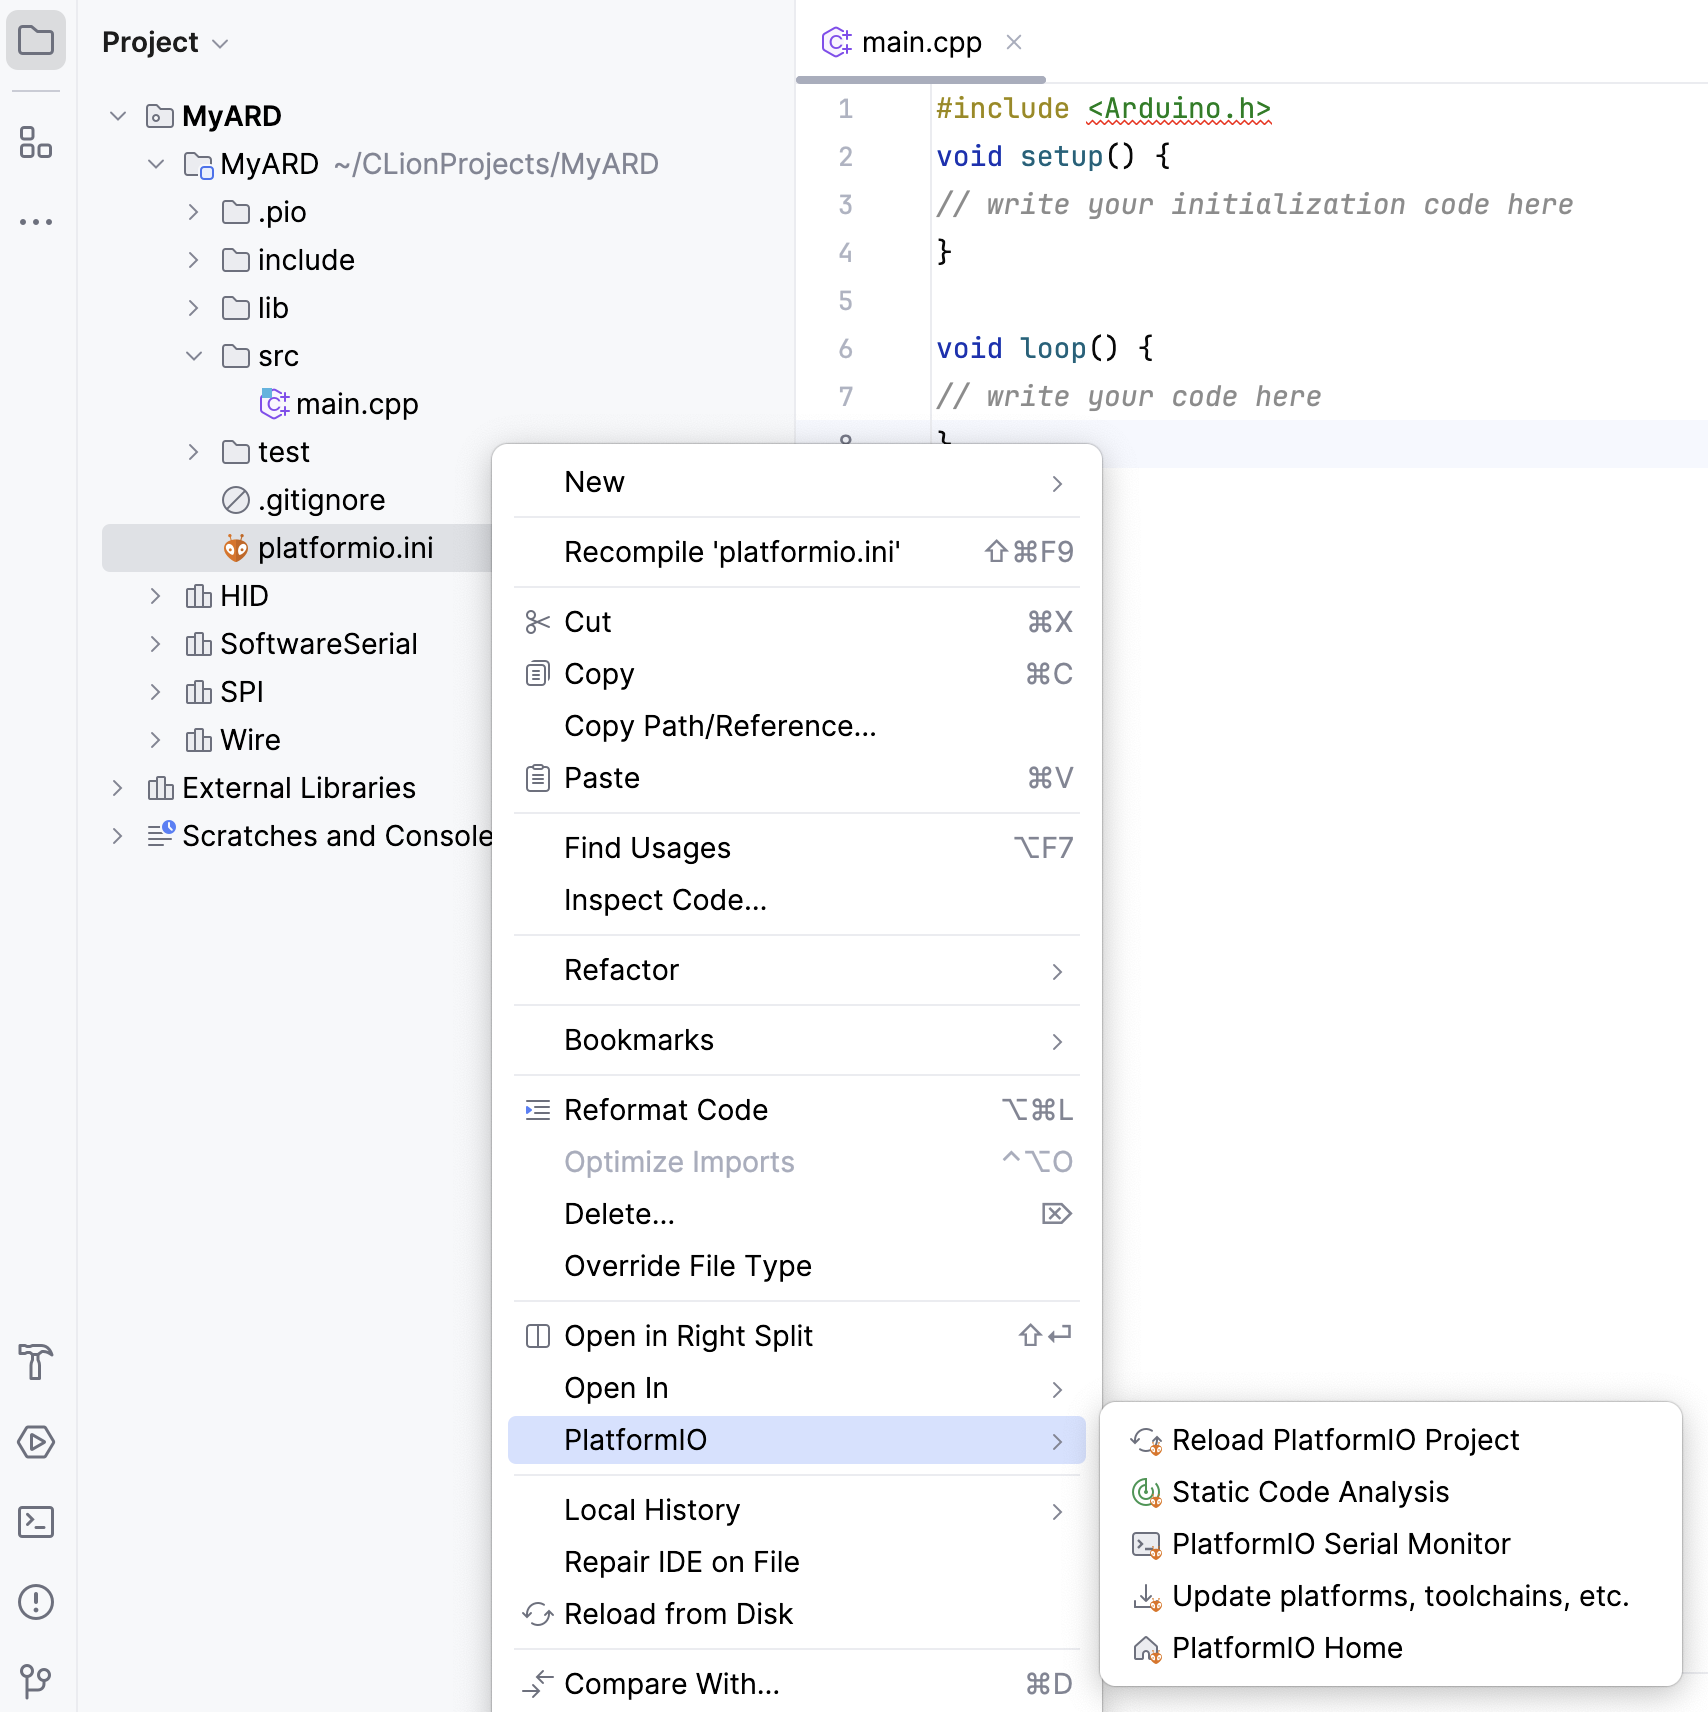Screen dimensions: 1708x1712
Task: Collapse the src folder
Action: click(193, 356)
